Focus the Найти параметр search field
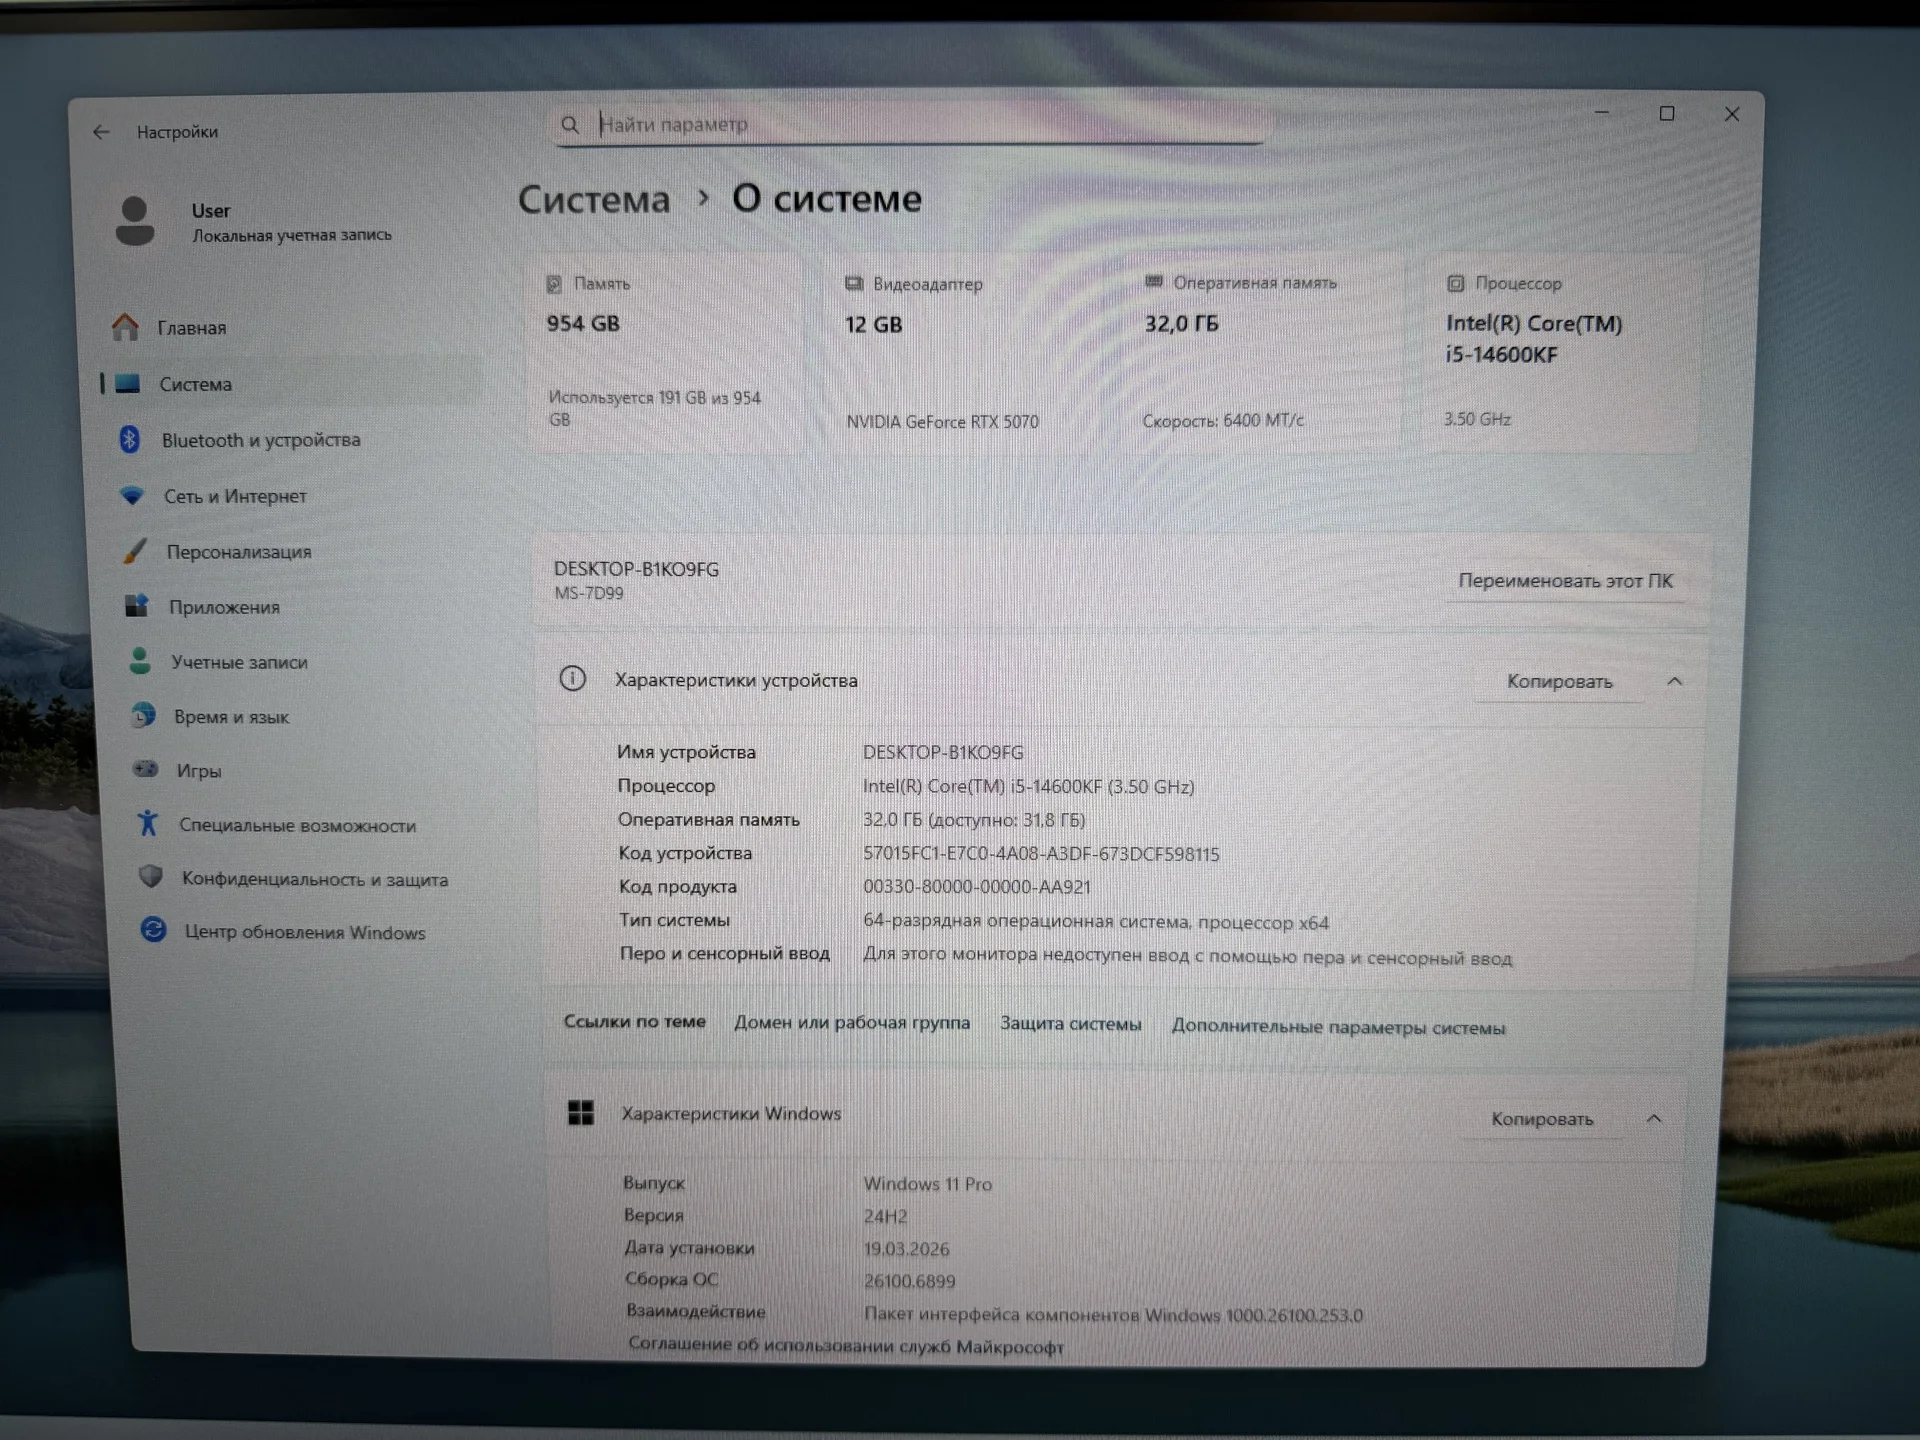This screenshot has height=1440, width=1920. pyautogui.click(x=910, y=124)
